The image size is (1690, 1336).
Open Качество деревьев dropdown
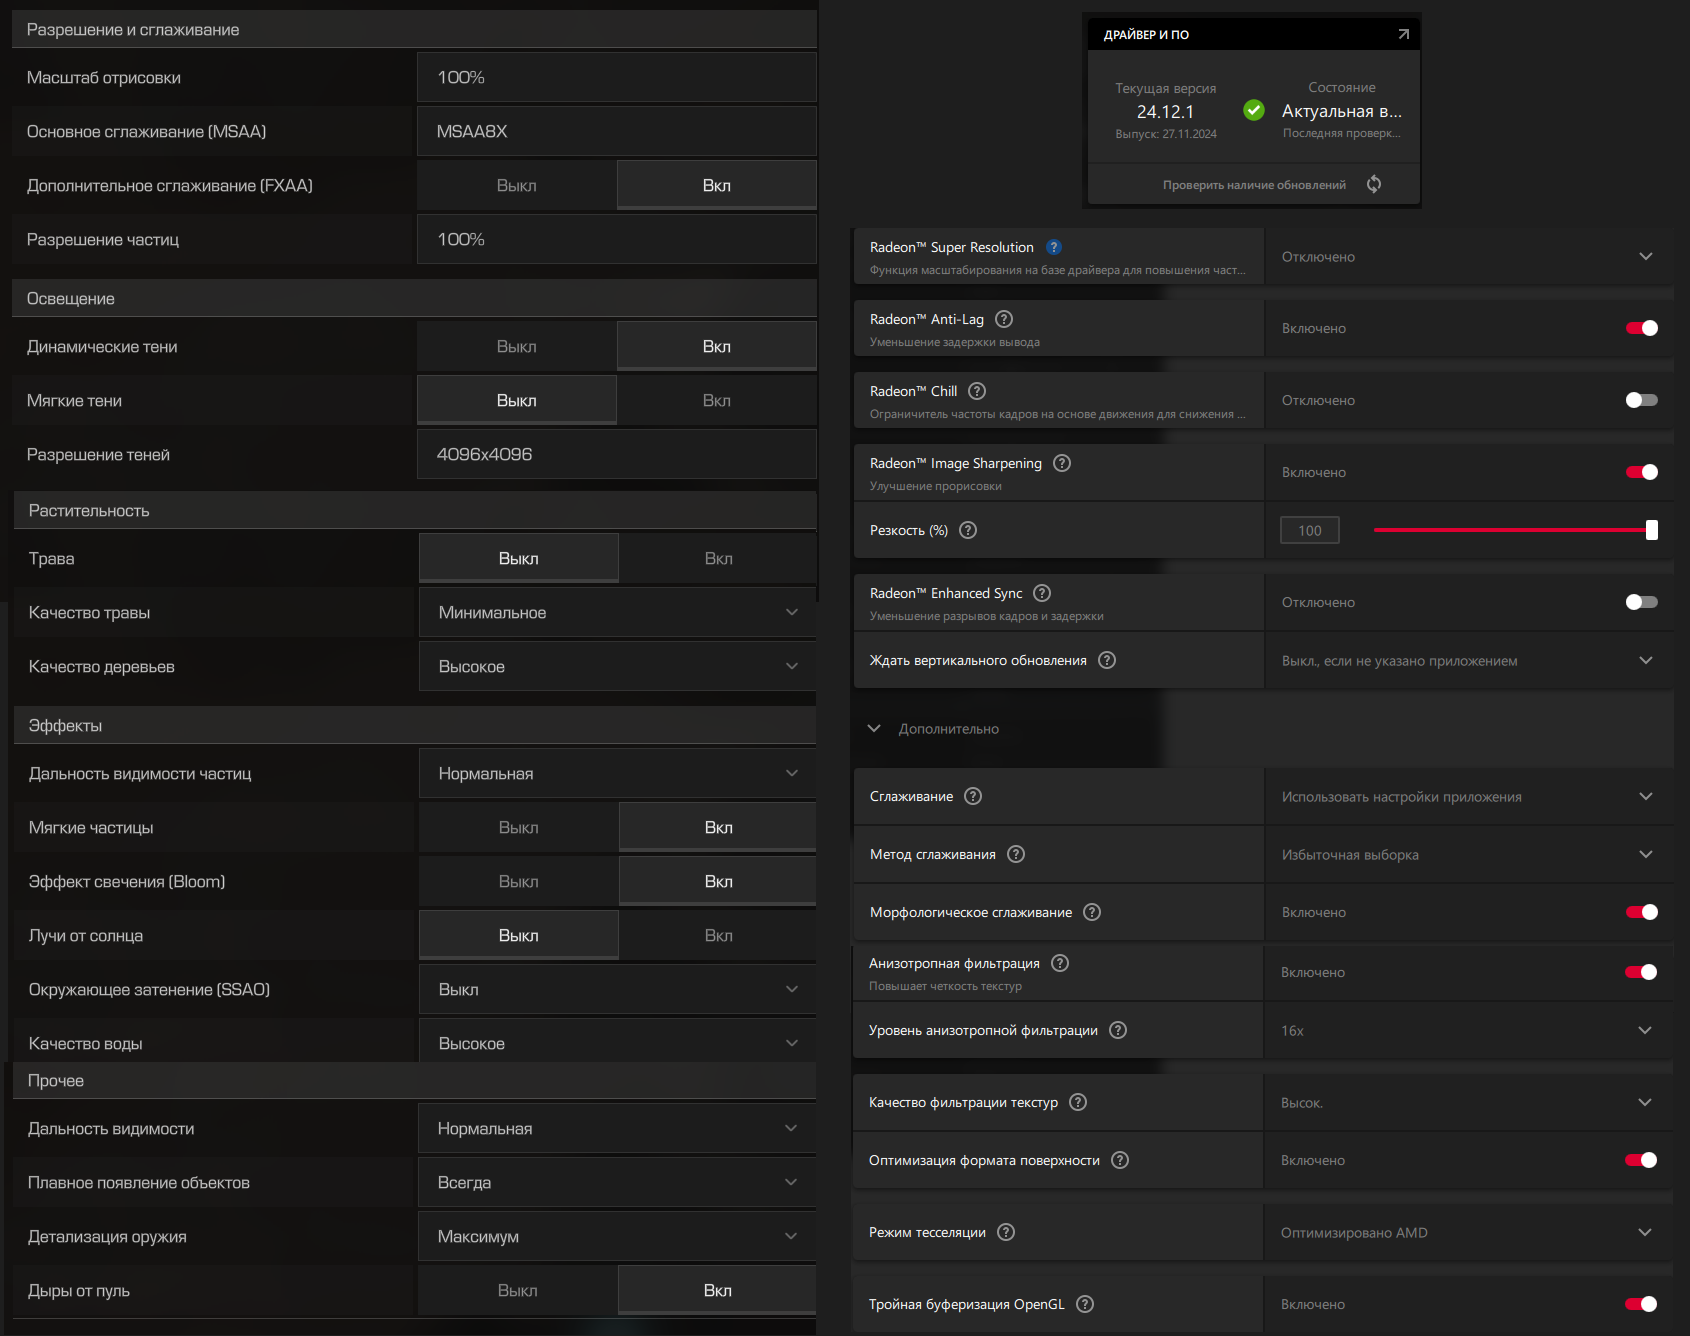tap(617, 666)
